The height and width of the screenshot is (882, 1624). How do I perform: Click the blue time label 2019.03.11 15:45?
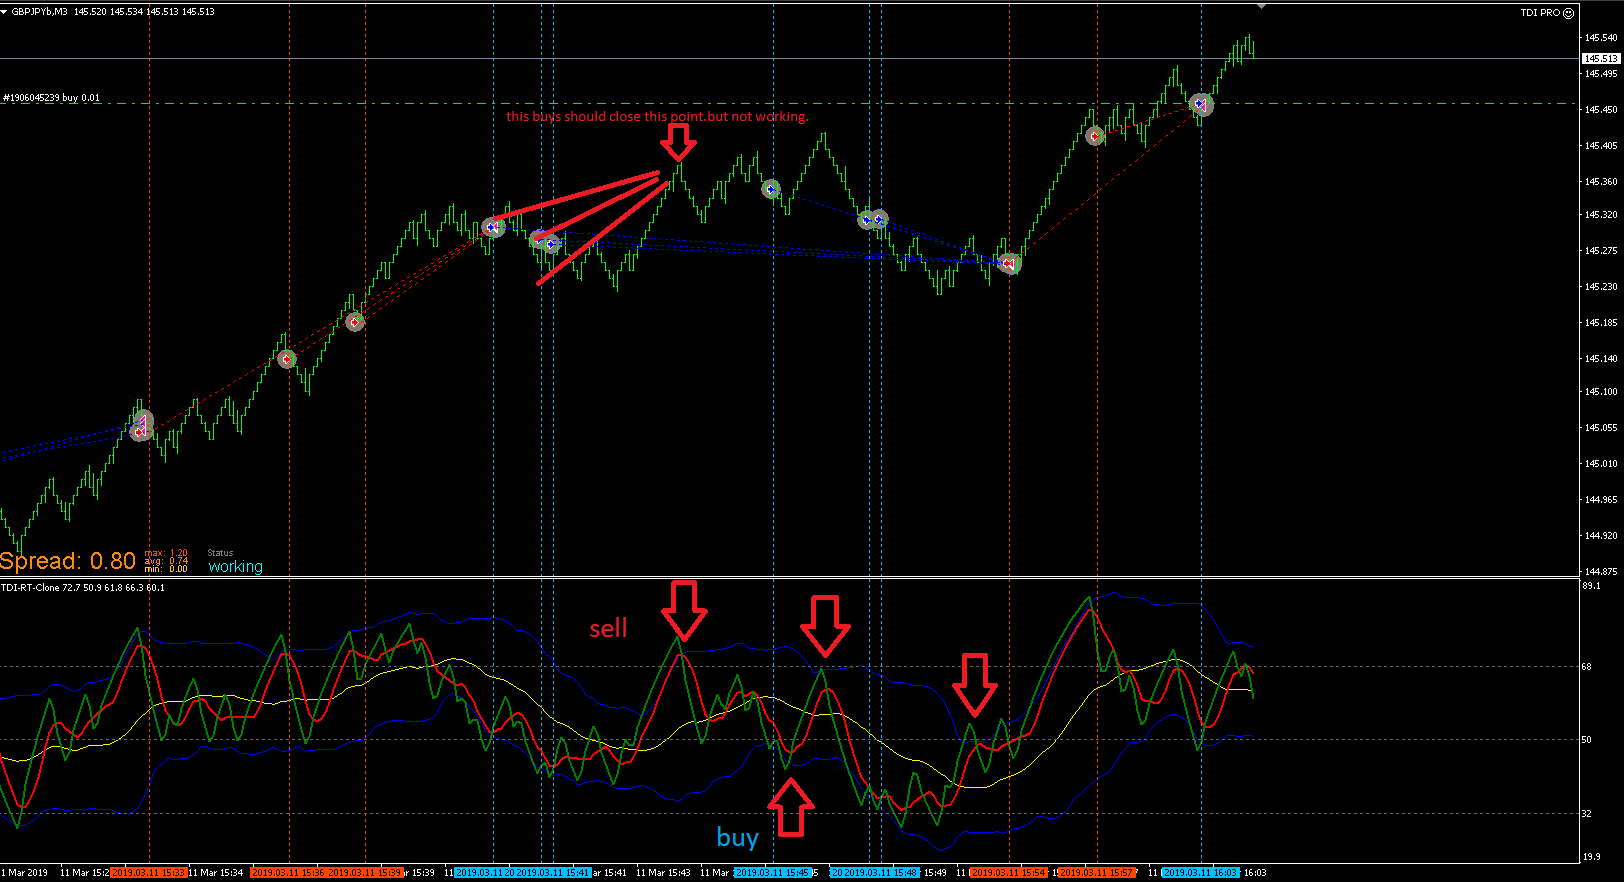point(772,873)
